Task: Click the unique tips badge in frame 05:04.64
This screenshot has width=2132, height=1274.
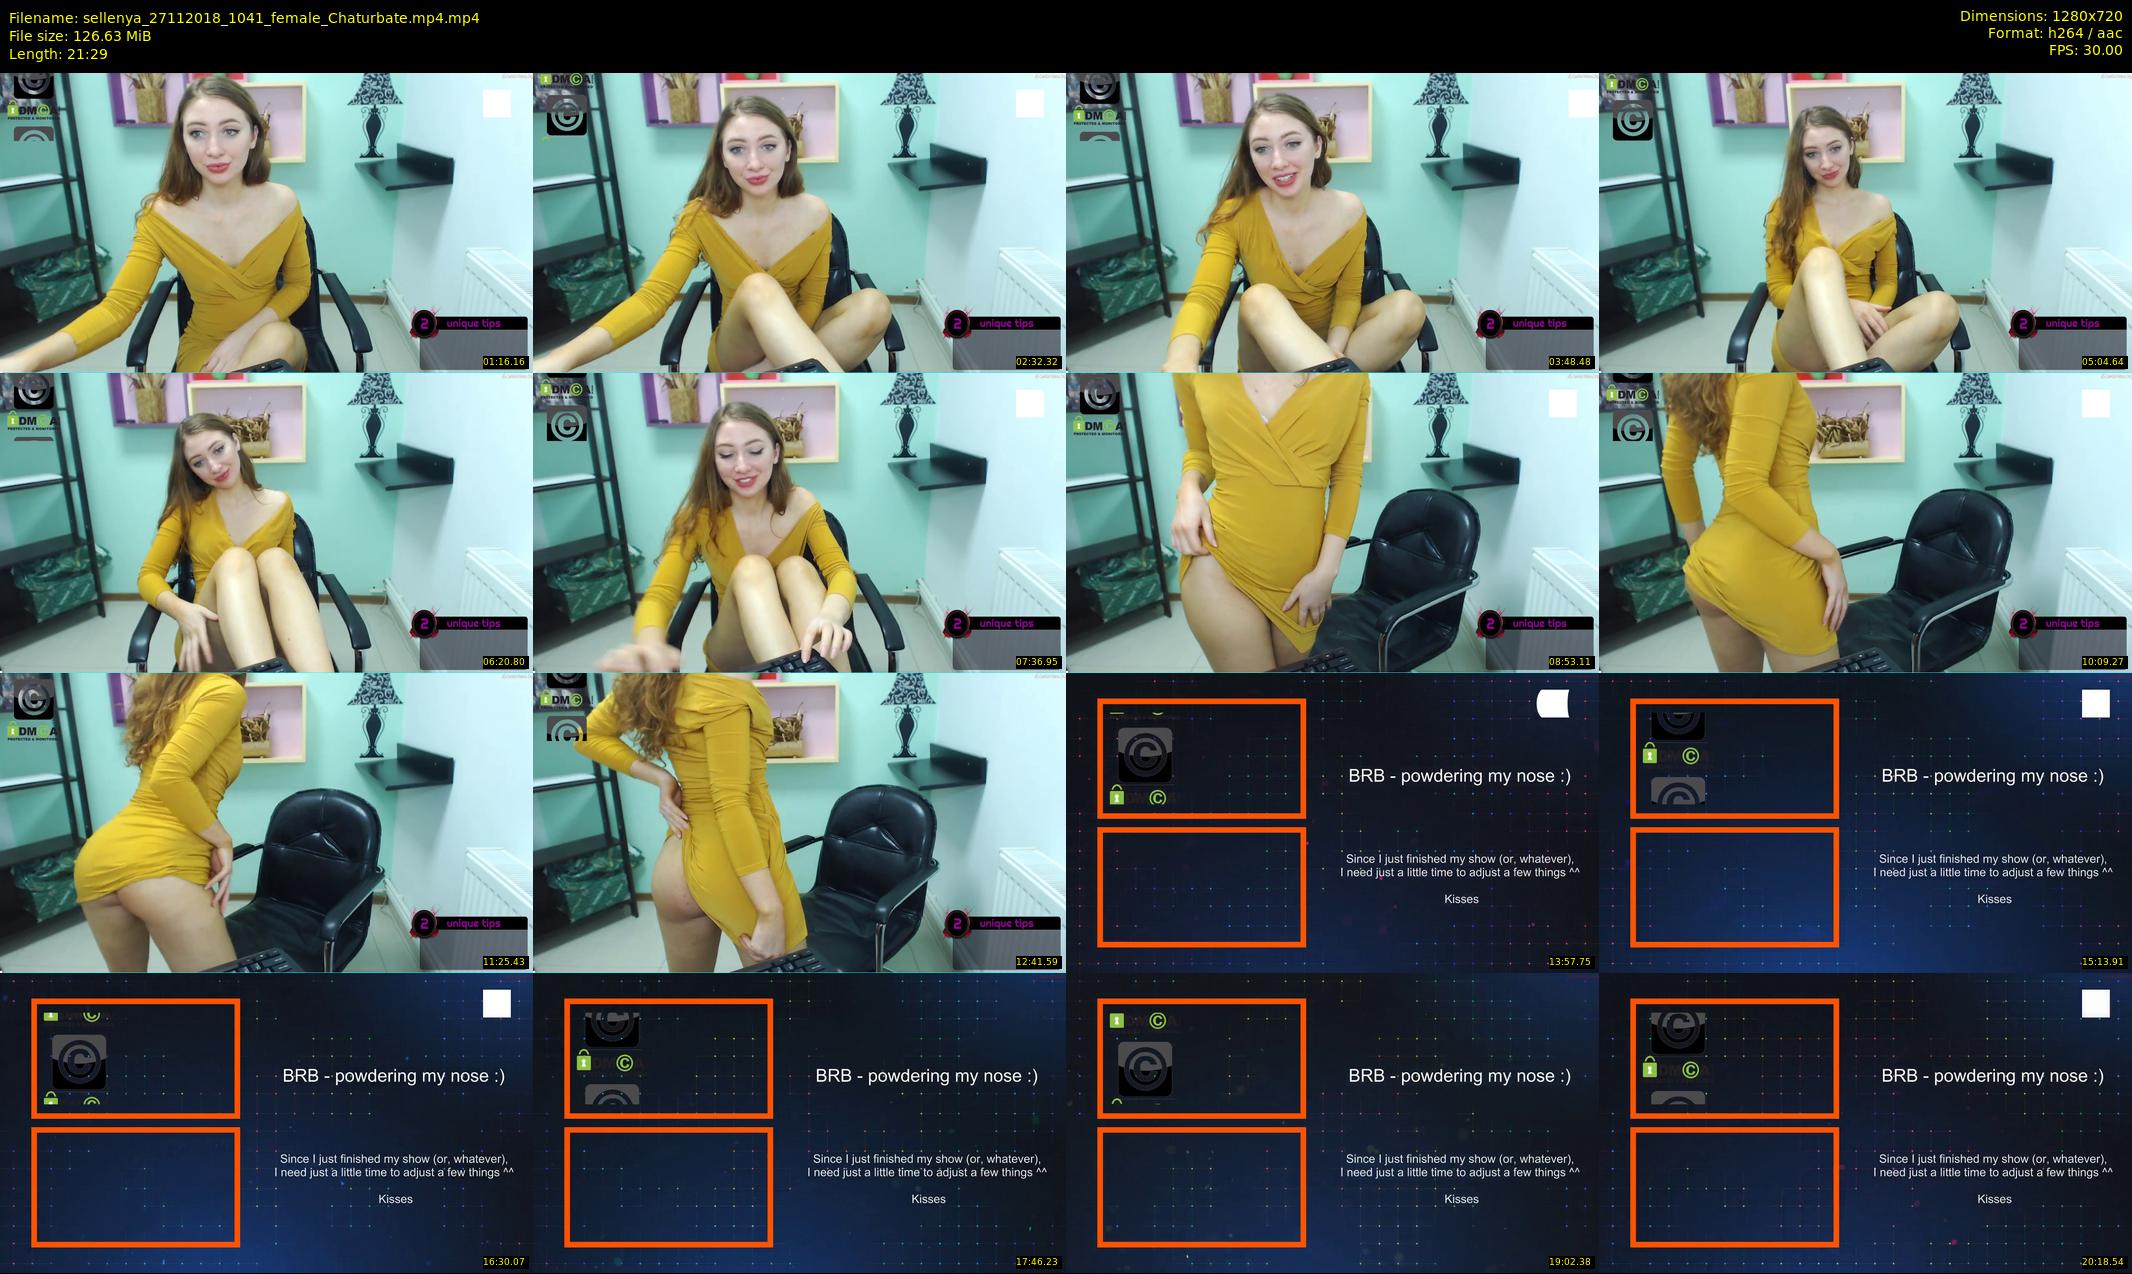Action: 2070,323
